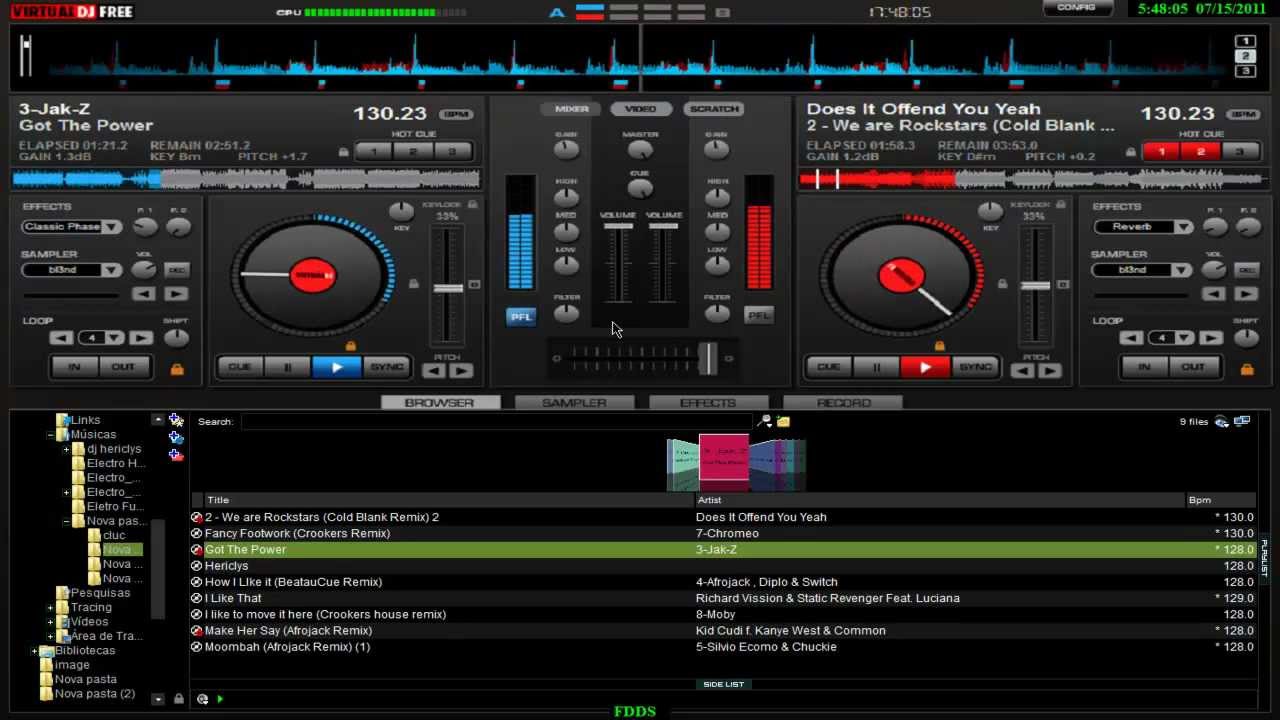Set left deck loop IN point
The width and height of the screenshot is (1280, 720).
click(74, 367)
